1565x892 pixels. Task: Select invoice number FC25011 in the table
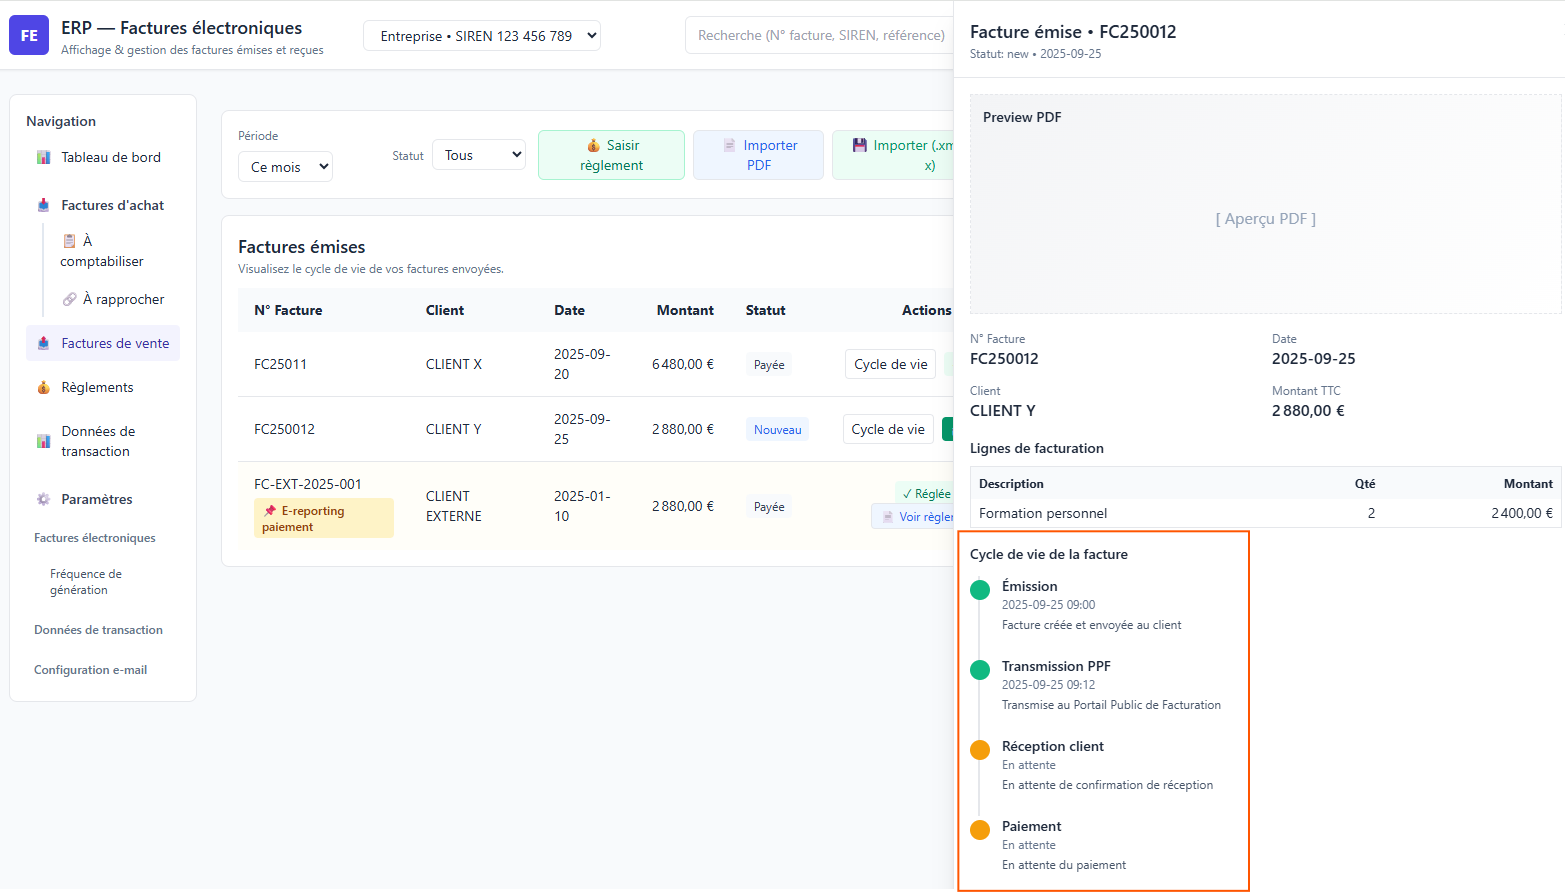point(280,364)
